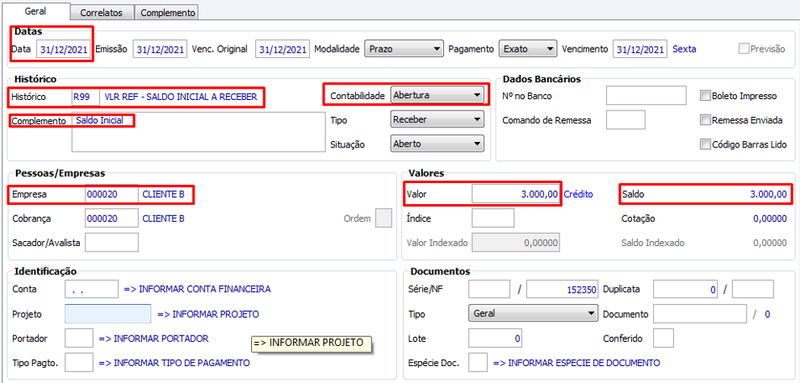Click the Cobrança code field
The height and width of the screenshot is (383, 800).
click(112, 218)
